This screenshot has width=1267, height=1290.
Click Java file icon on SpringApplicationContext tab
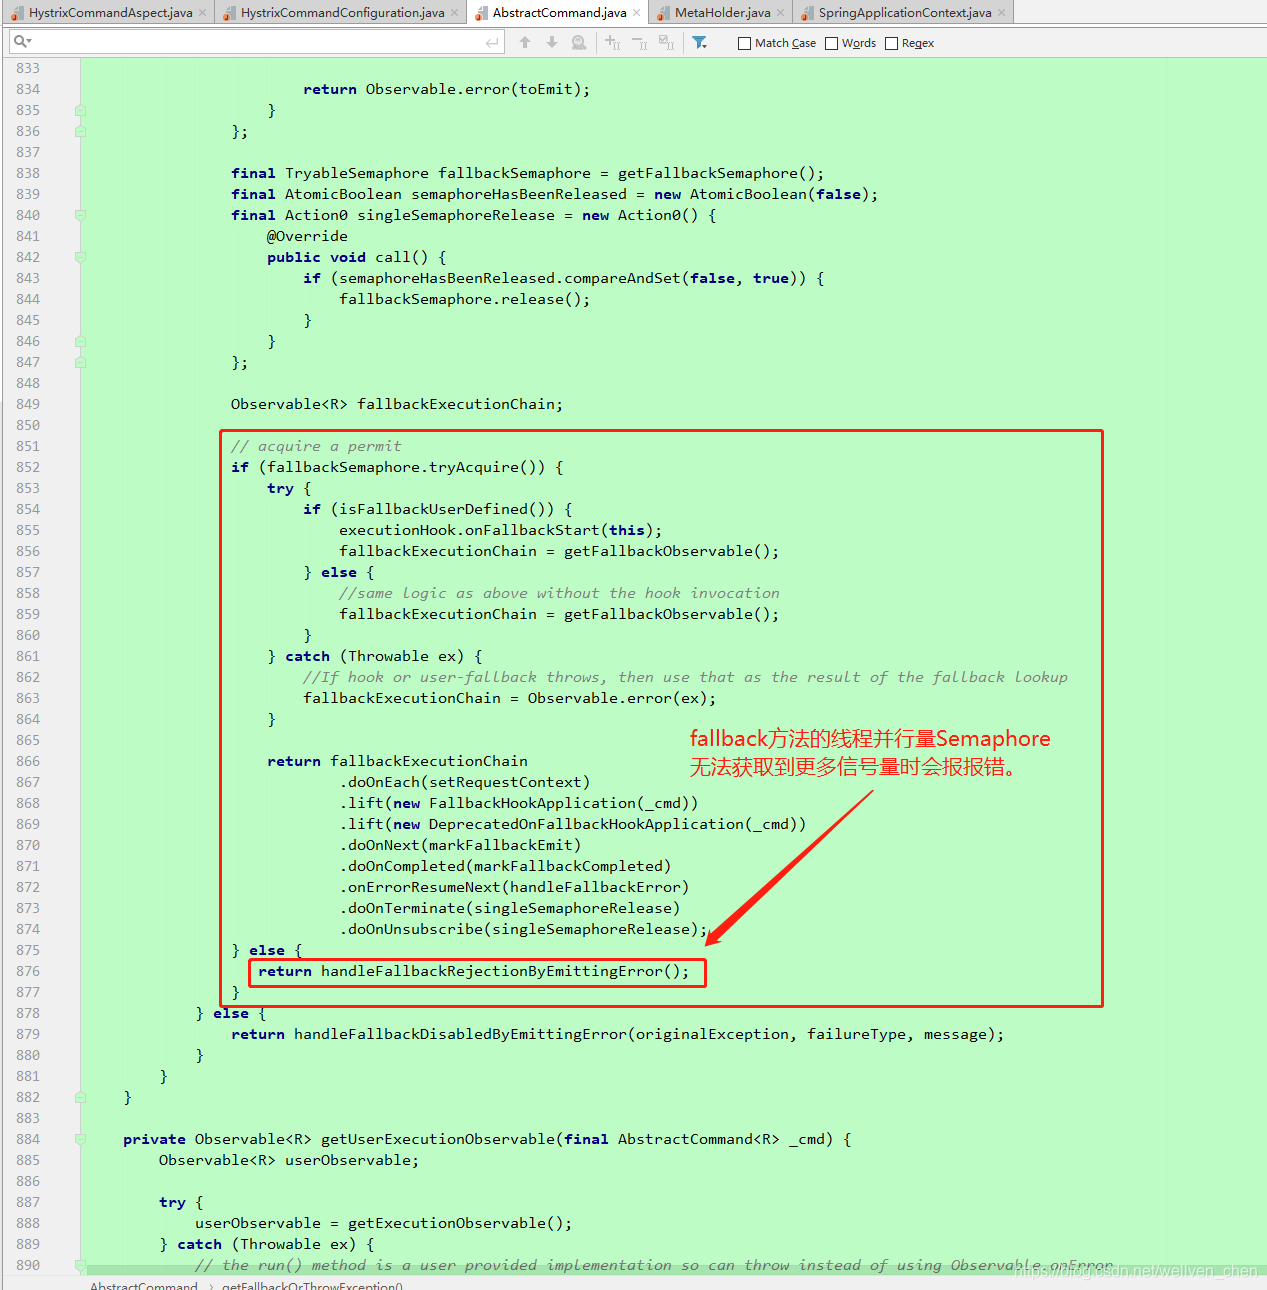point(807,13)
